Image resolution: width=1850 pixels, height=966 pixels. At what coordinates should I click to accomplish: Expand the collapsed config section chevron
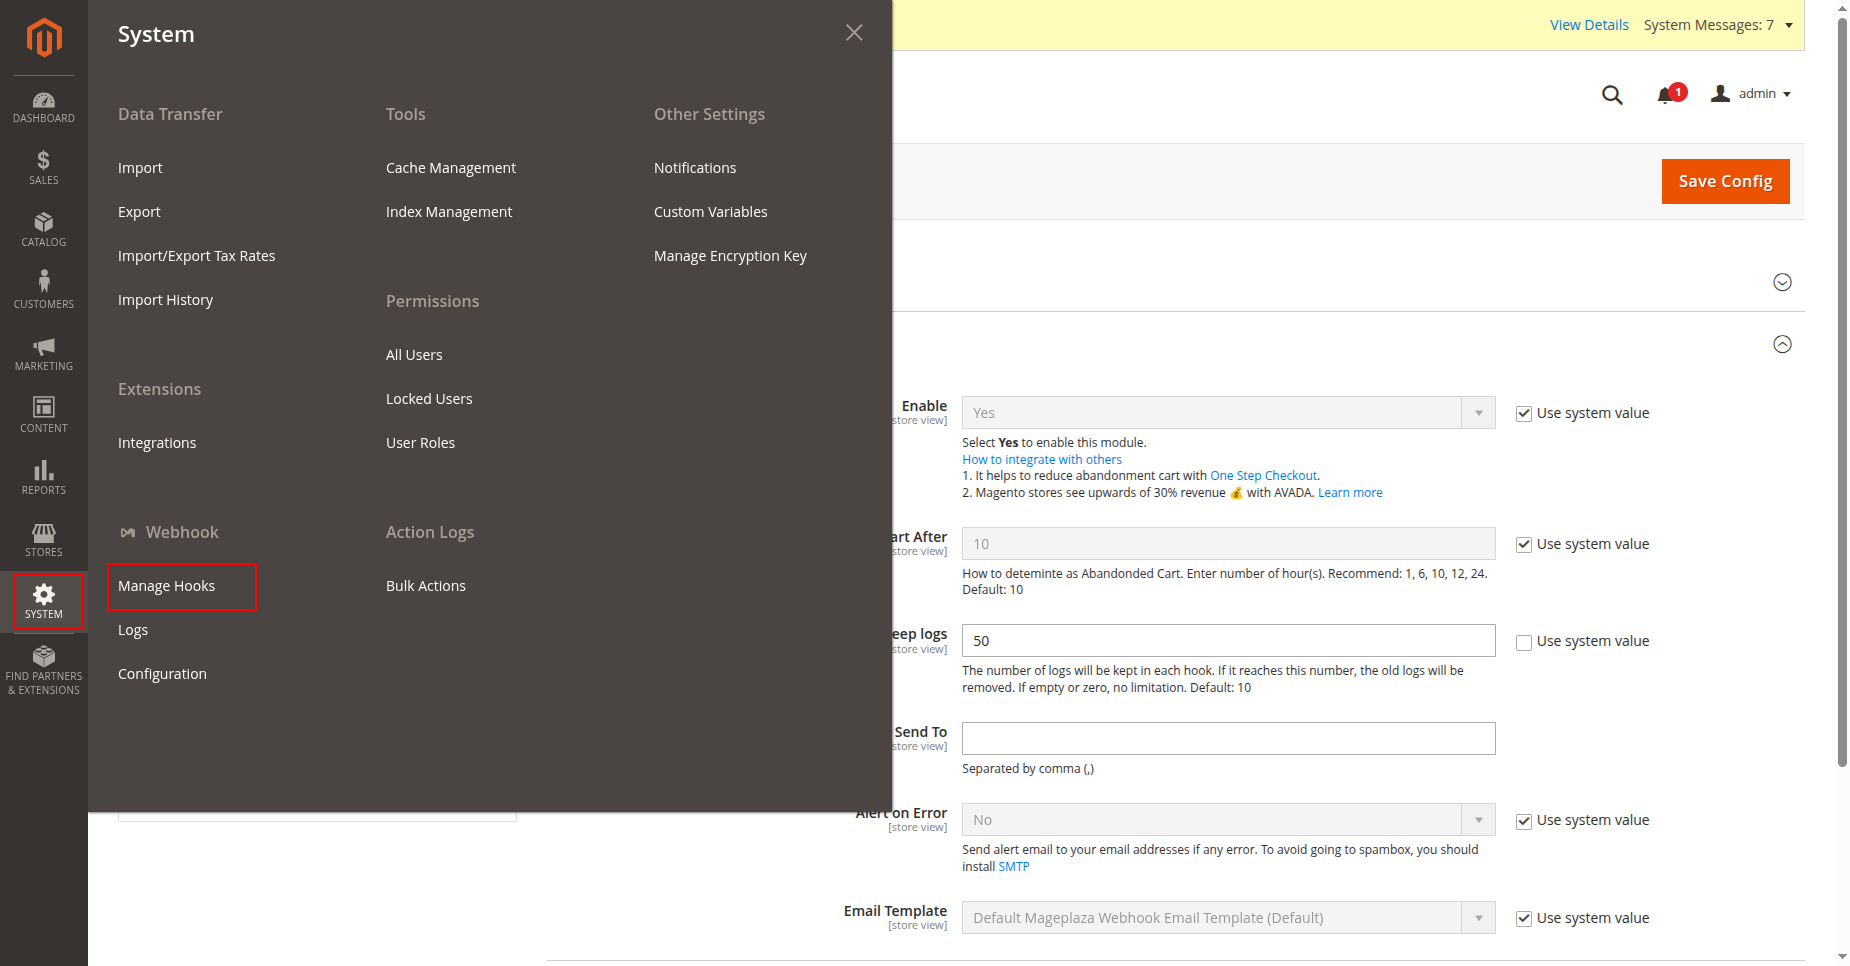1782,282
